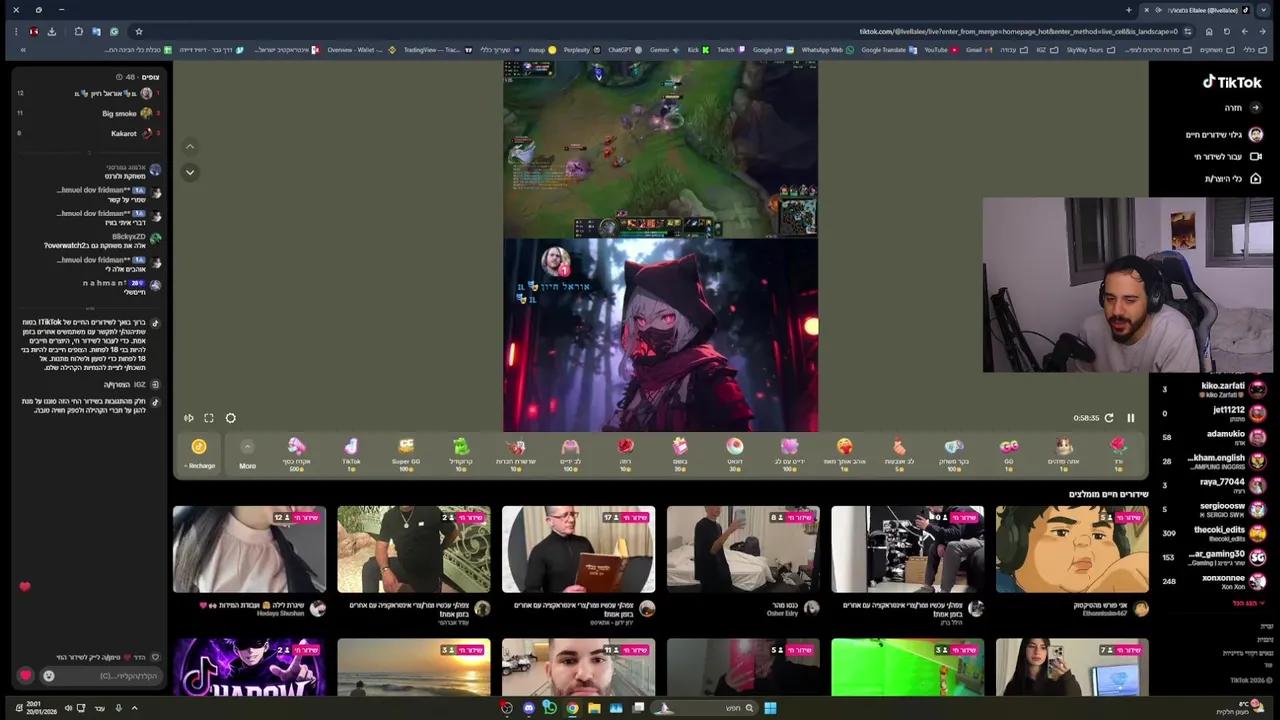Open the Google Translate bookmark

pos(888,50)
